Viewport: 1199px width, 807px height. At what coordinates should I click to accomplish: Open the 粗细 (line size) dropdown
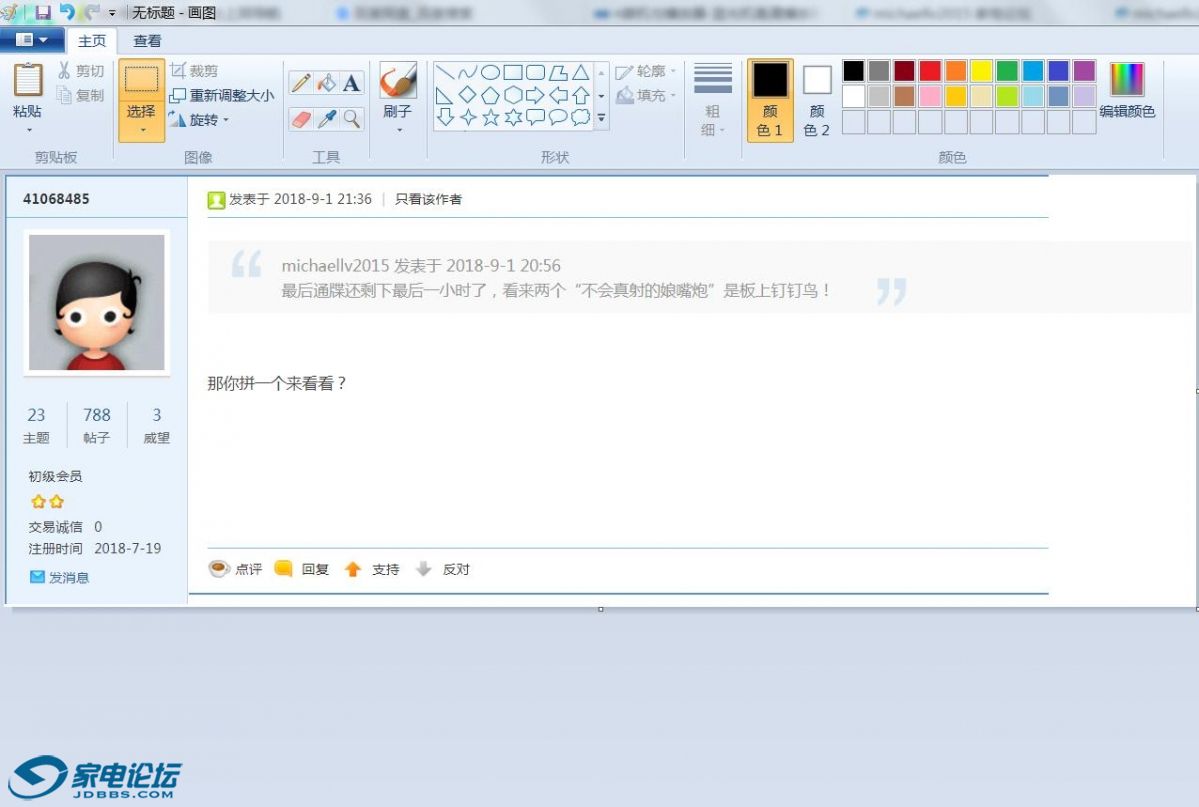[712, 100]
